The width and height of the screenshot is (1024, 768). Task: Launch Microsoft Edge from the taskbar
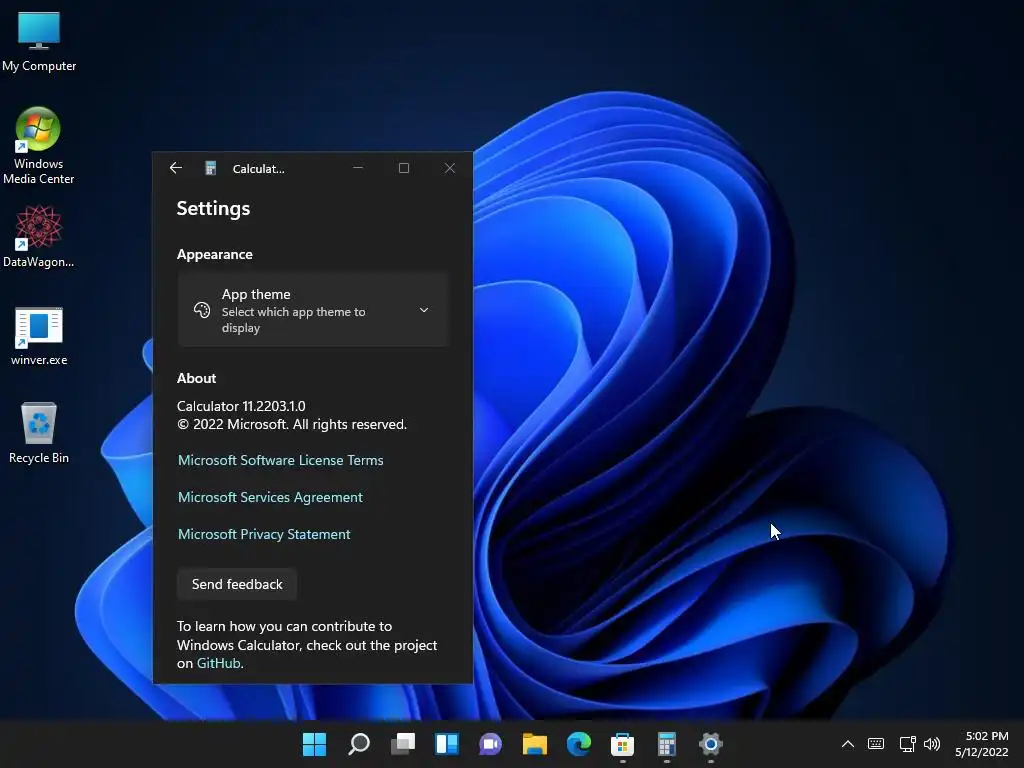[x=579, y=744]
